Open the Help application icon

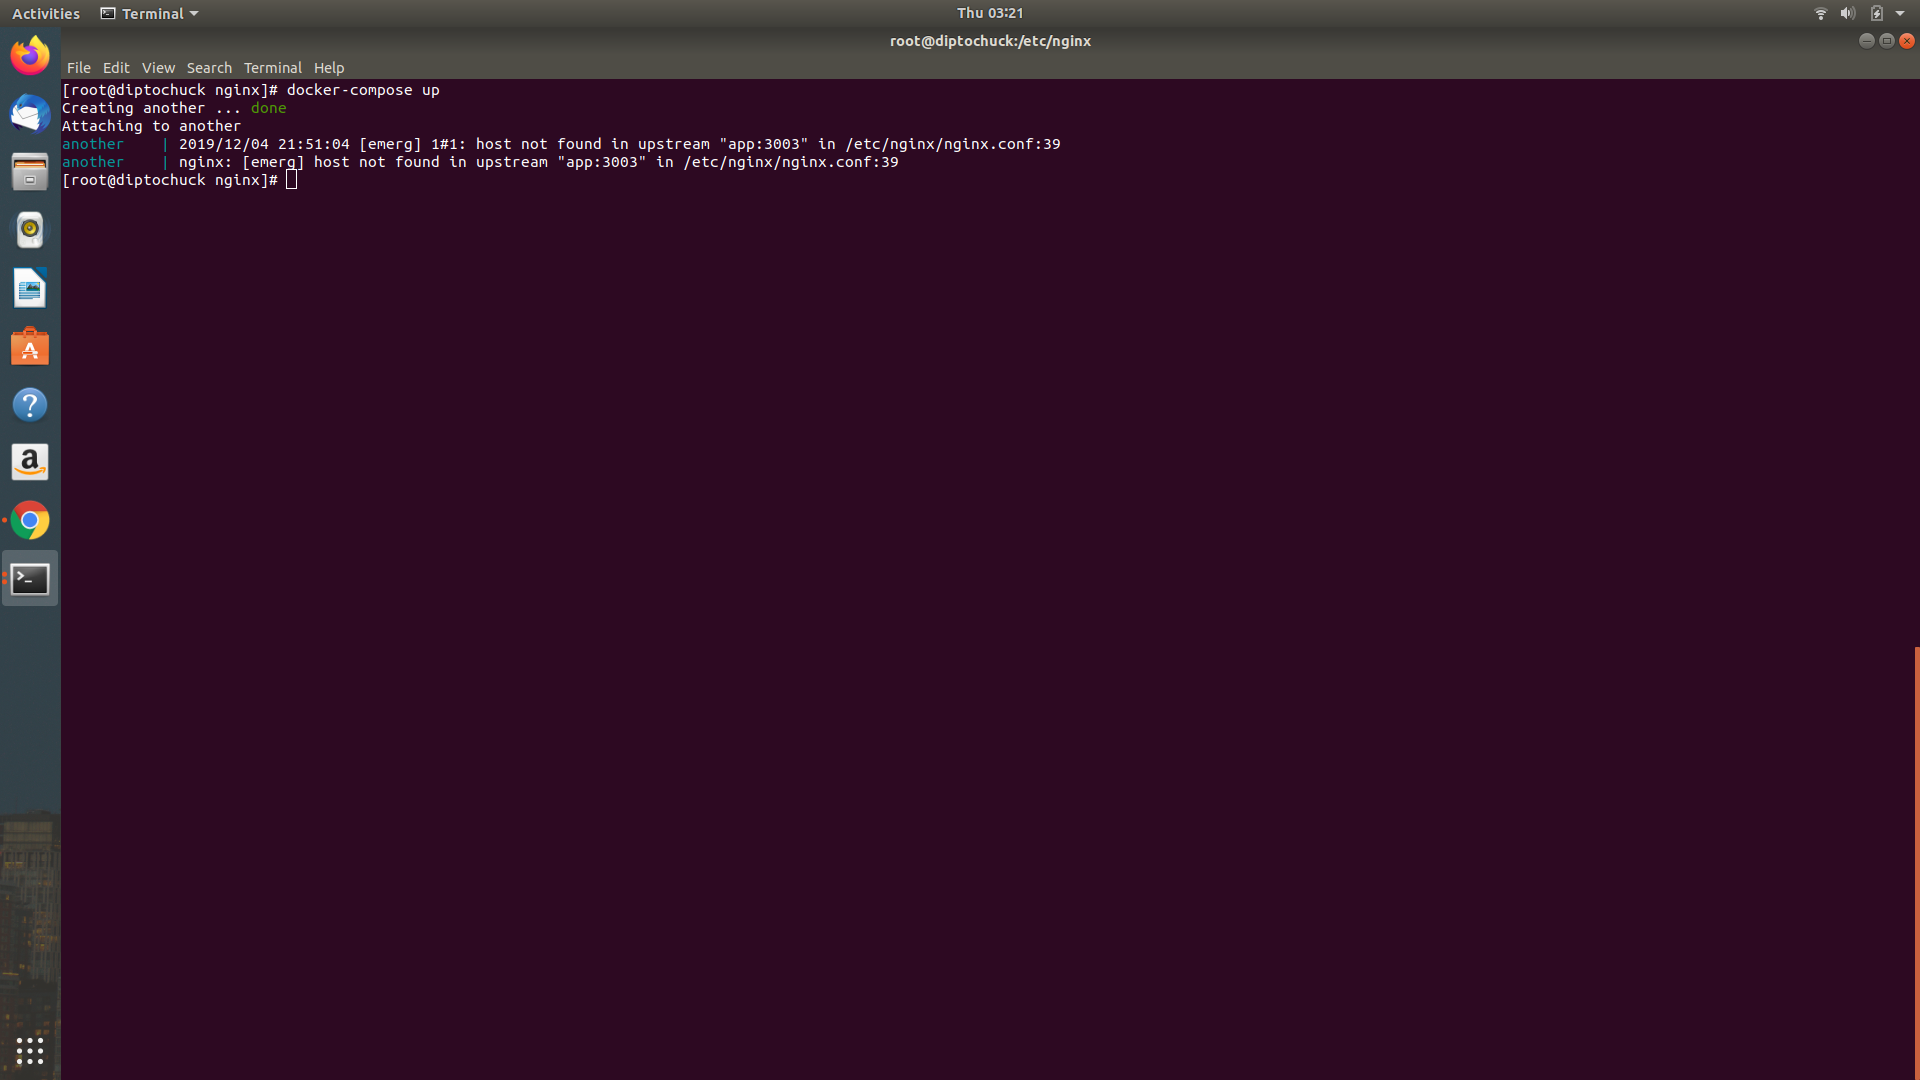(29, 404)
